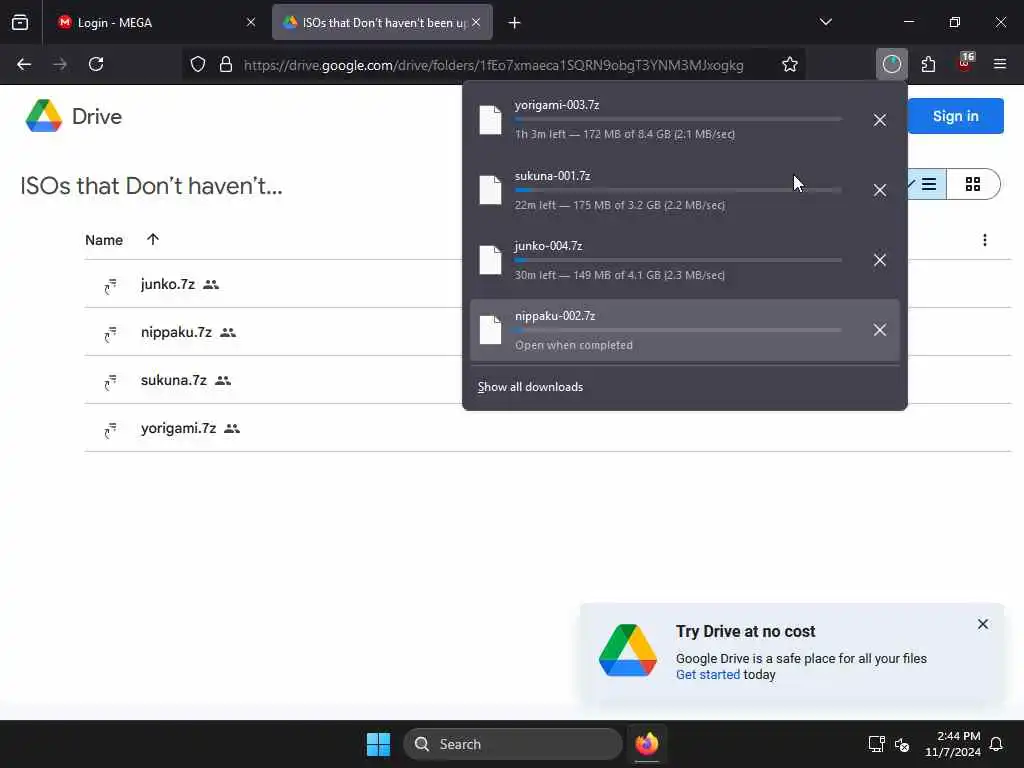Open the Firefox View tab icon
Screen dimensions: 1024x768
(x=20, y=22)
